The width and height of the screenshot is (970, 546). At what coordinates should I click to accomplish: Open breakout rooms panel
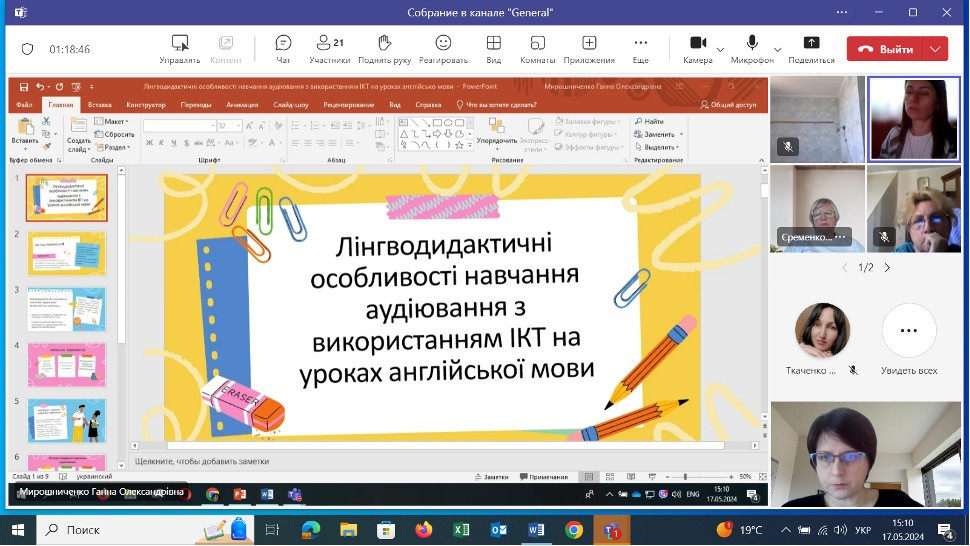(537, 48)
